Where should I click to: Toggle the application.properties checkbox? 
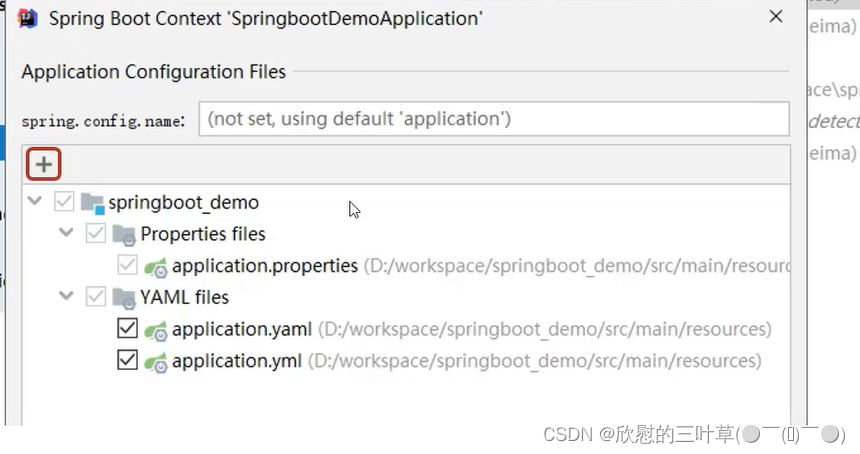(127, 265)
